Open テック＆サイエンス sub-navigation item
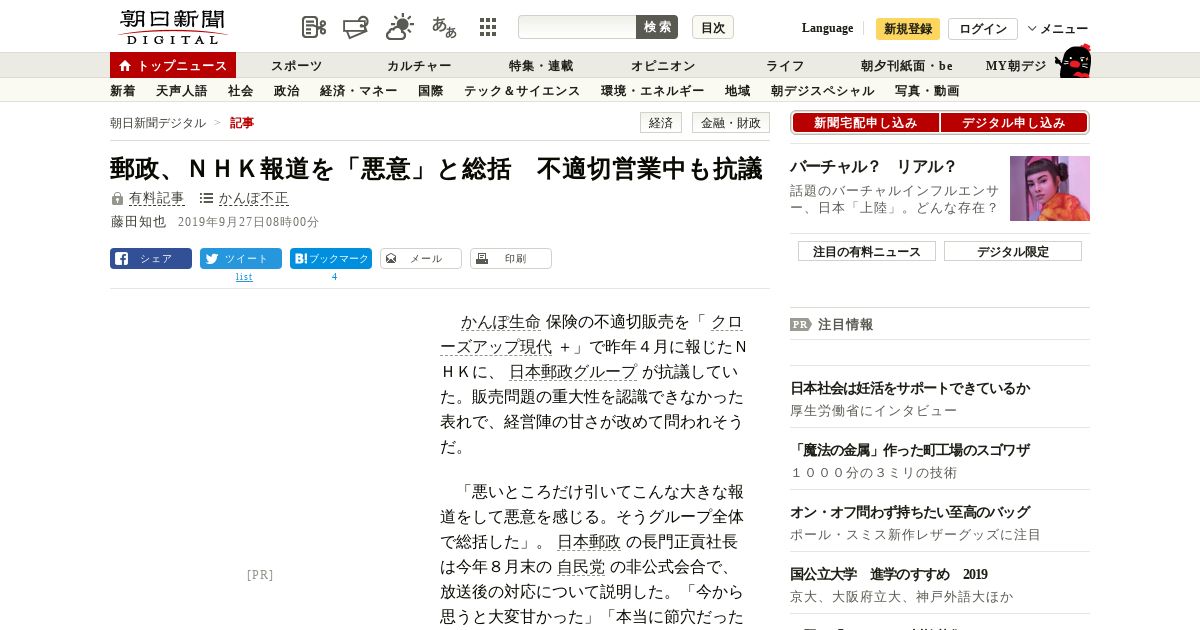Screen dimensions: 1200x630 pos(522,91)
